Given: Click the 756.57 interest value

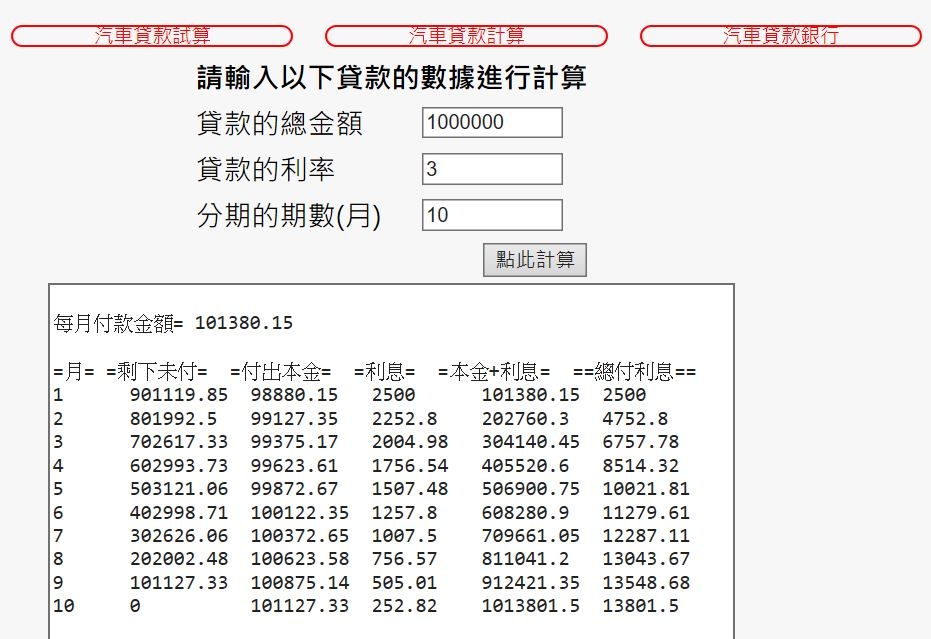Looking at the screenshot, I should coord(404,559).
